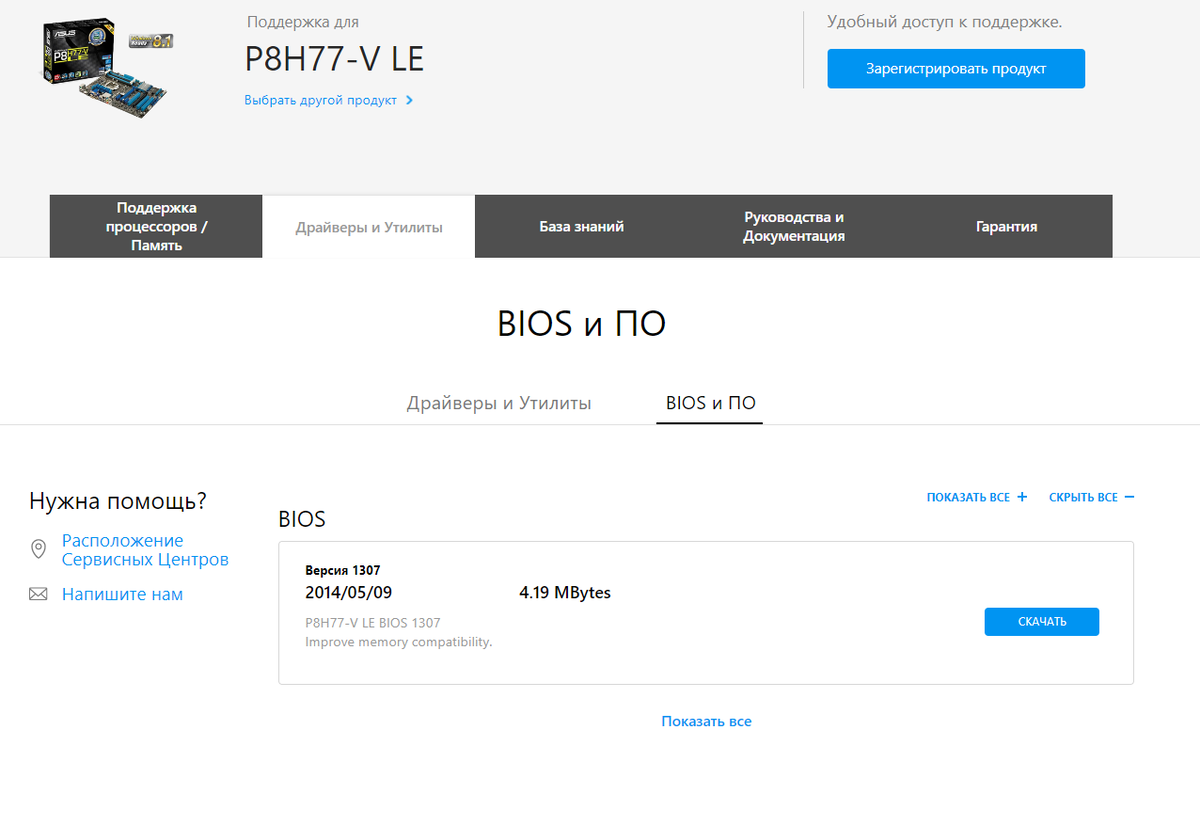1200x825 pixels.
Task: Download BIOS 1307 with 'СКАЧАТЬ' button
Action: coord(1042,621)
